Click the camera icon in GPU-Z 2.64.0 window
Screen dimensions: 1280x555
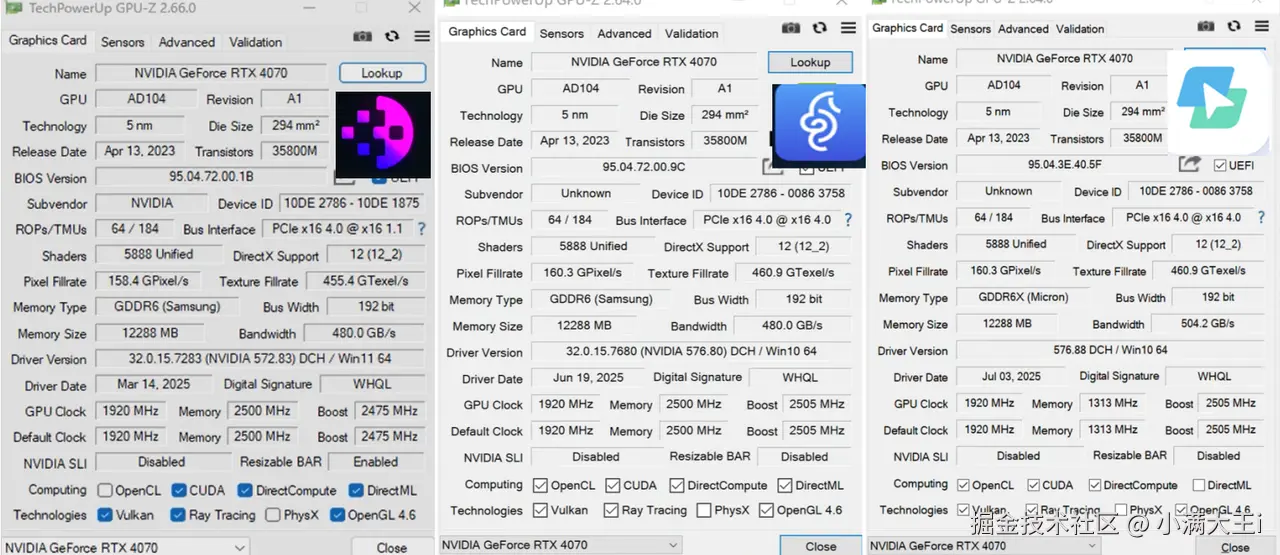pos(791,29)
